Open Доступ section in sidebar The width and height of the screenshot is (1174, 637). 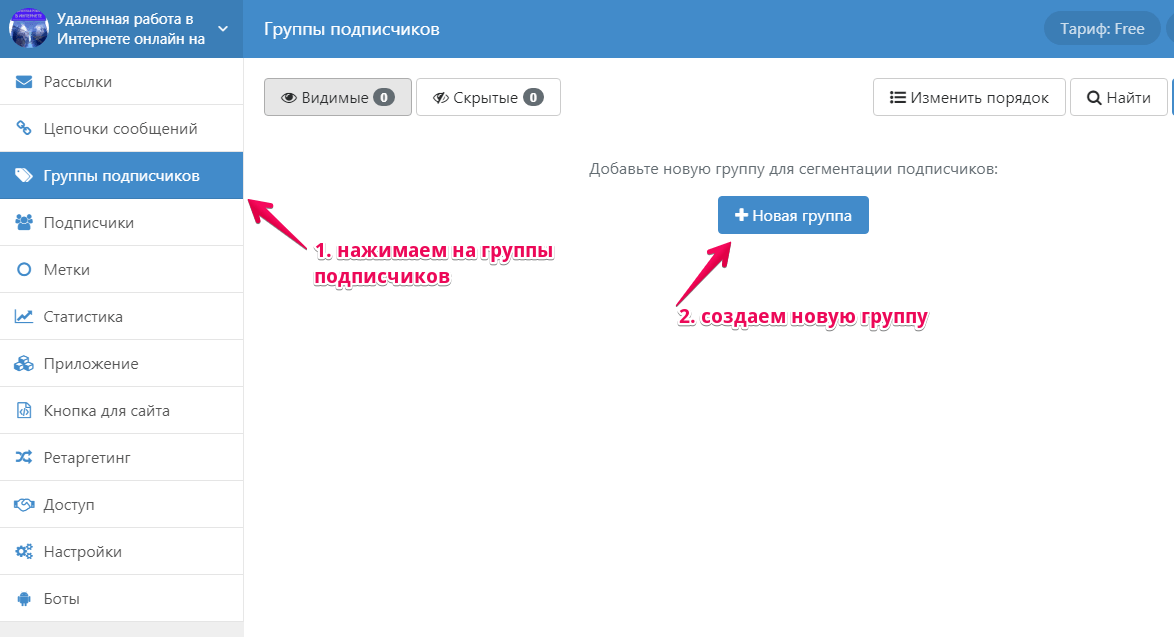(x=69, y=505)
